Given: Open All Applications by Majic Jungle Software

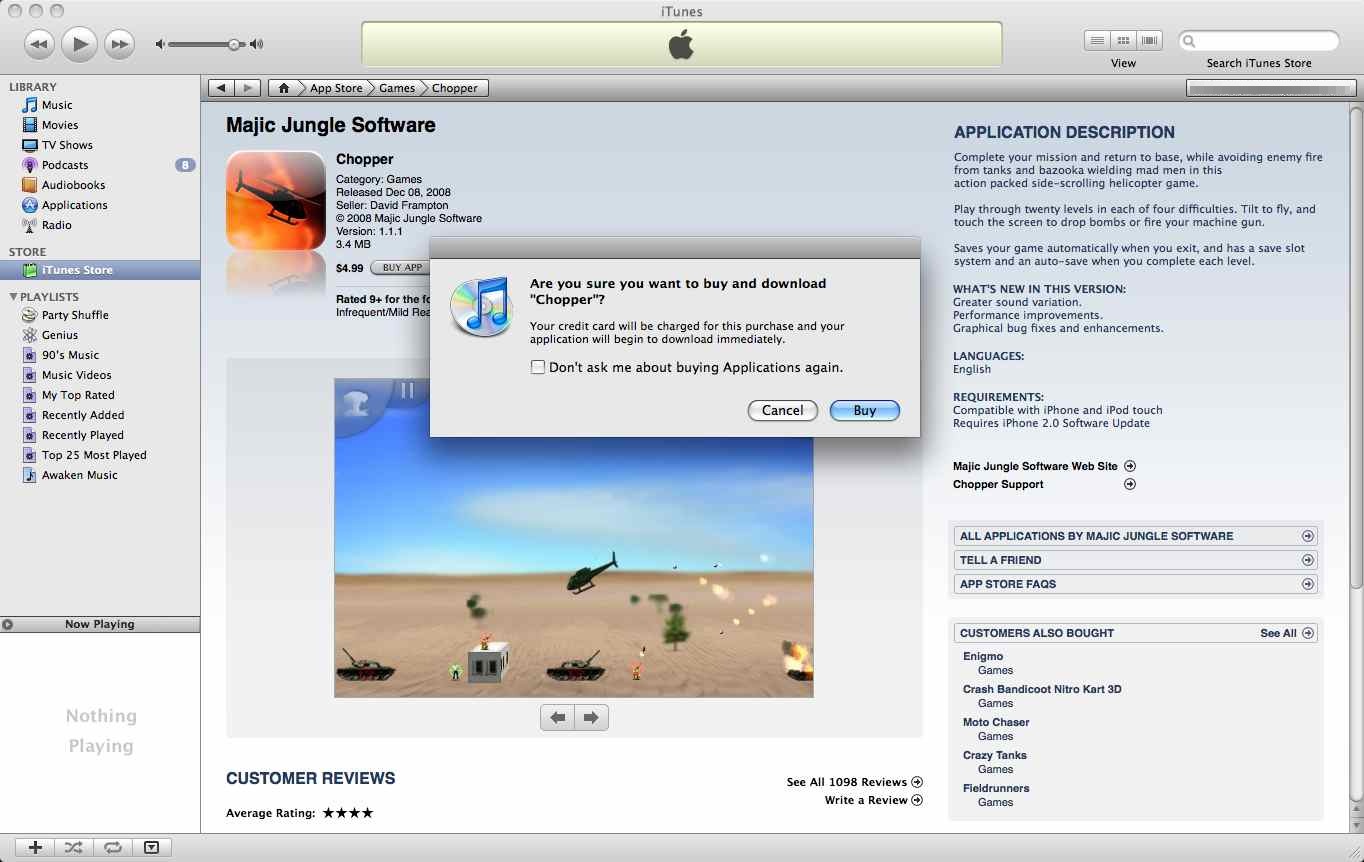Looking at the screenshot, I should 1136,536.
